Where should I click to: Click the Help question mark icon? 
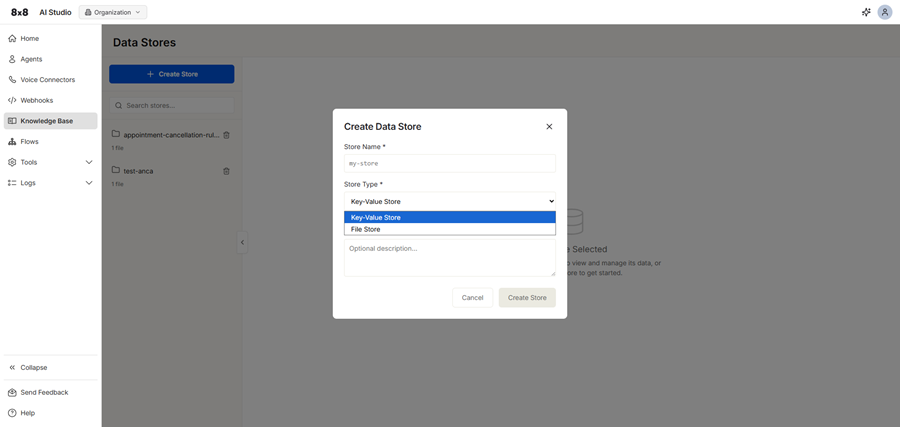pyautogui.click(x=12, y=413)
